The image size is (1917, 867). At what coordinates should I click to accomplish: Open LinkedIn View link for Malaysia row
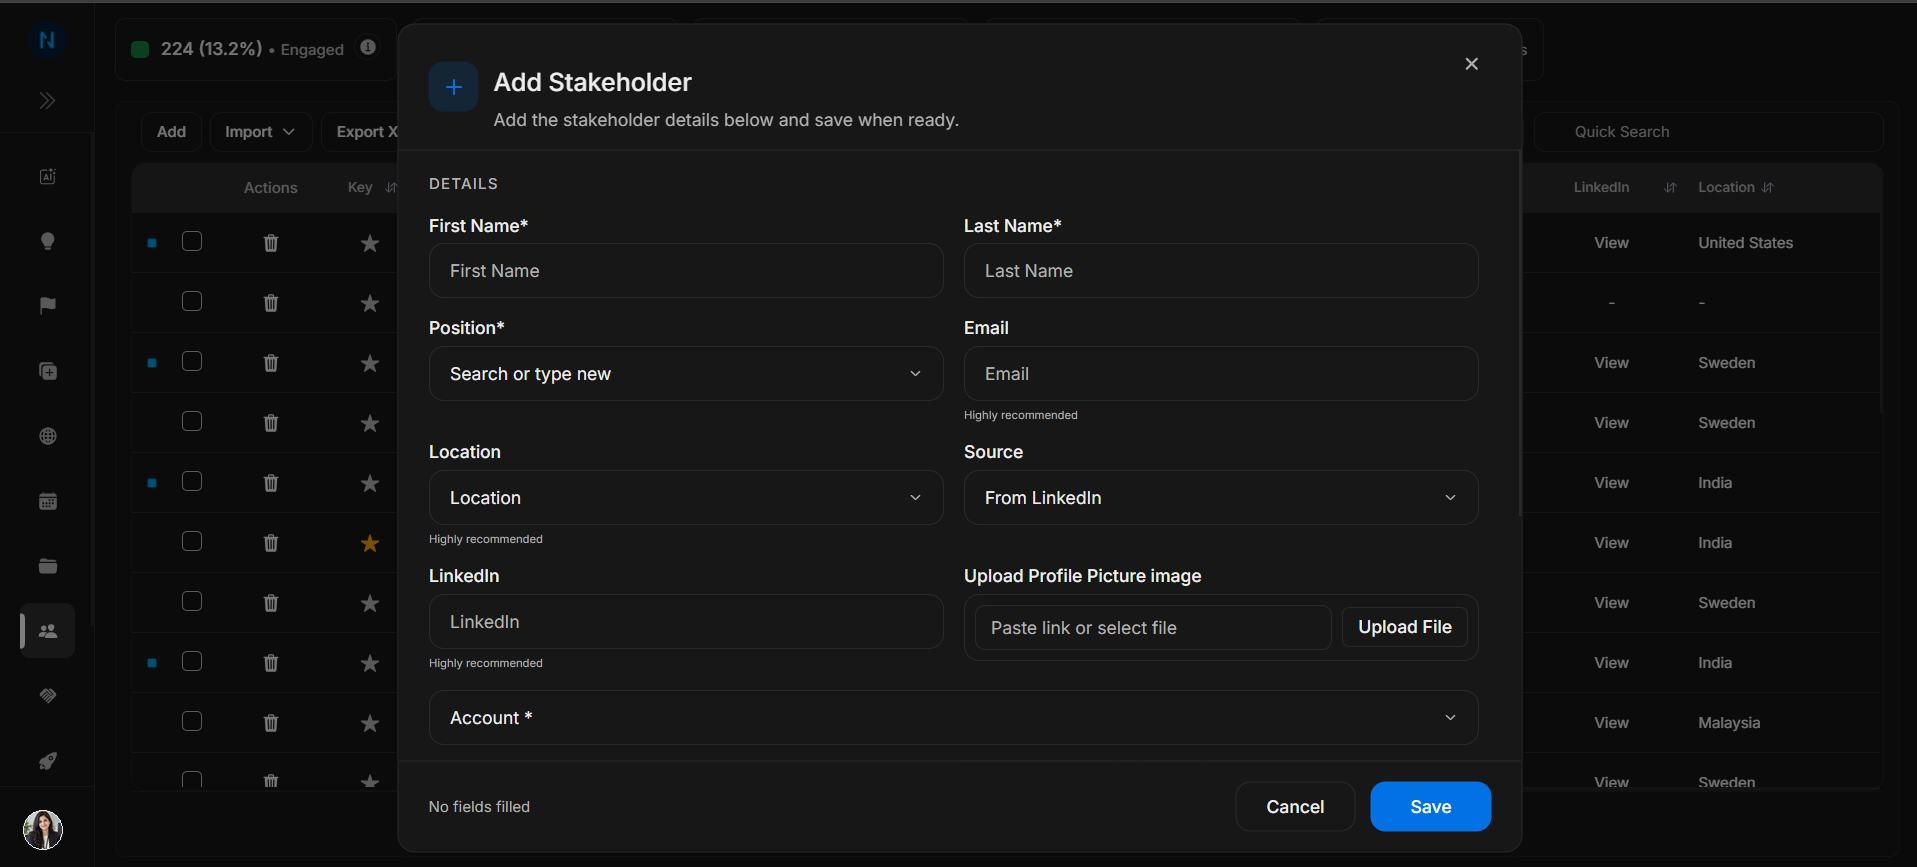1611,723
